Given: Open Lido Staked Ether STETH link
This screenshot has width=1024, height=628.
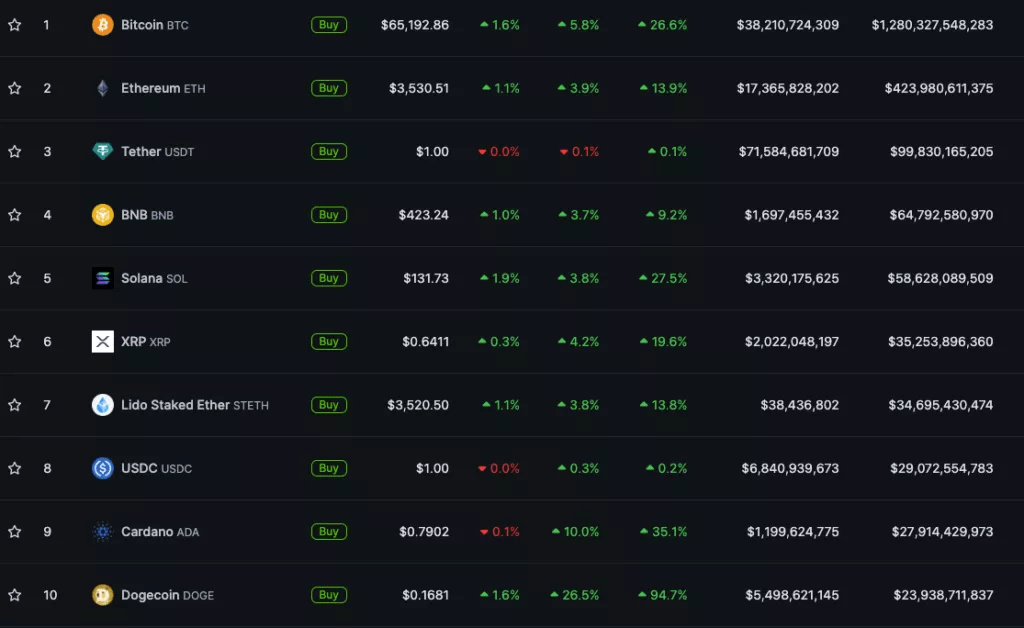Looking at the screenshot, I should coord(195,405).
